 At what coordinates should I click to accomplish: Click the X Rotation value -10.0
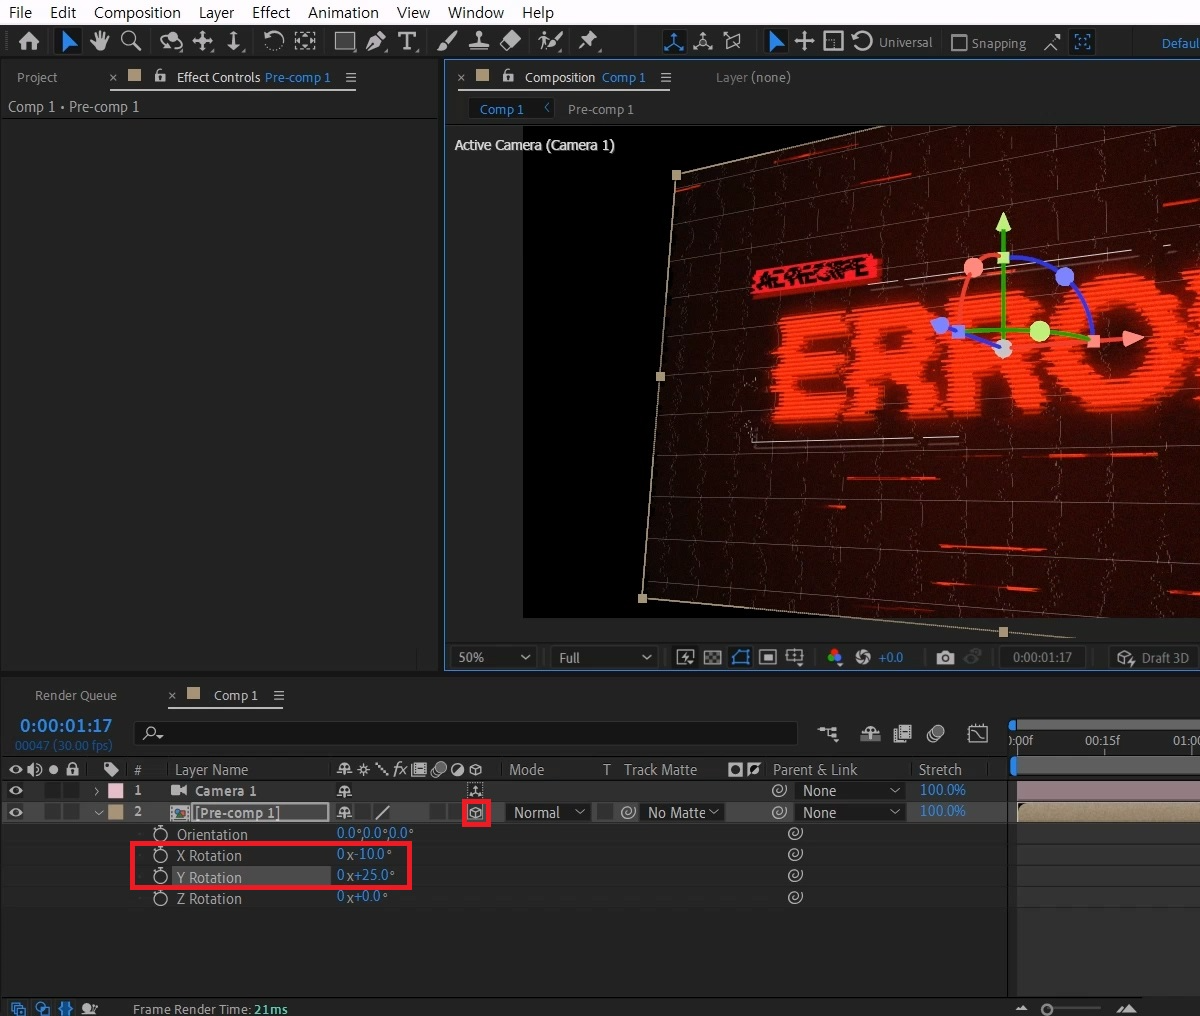371,854
